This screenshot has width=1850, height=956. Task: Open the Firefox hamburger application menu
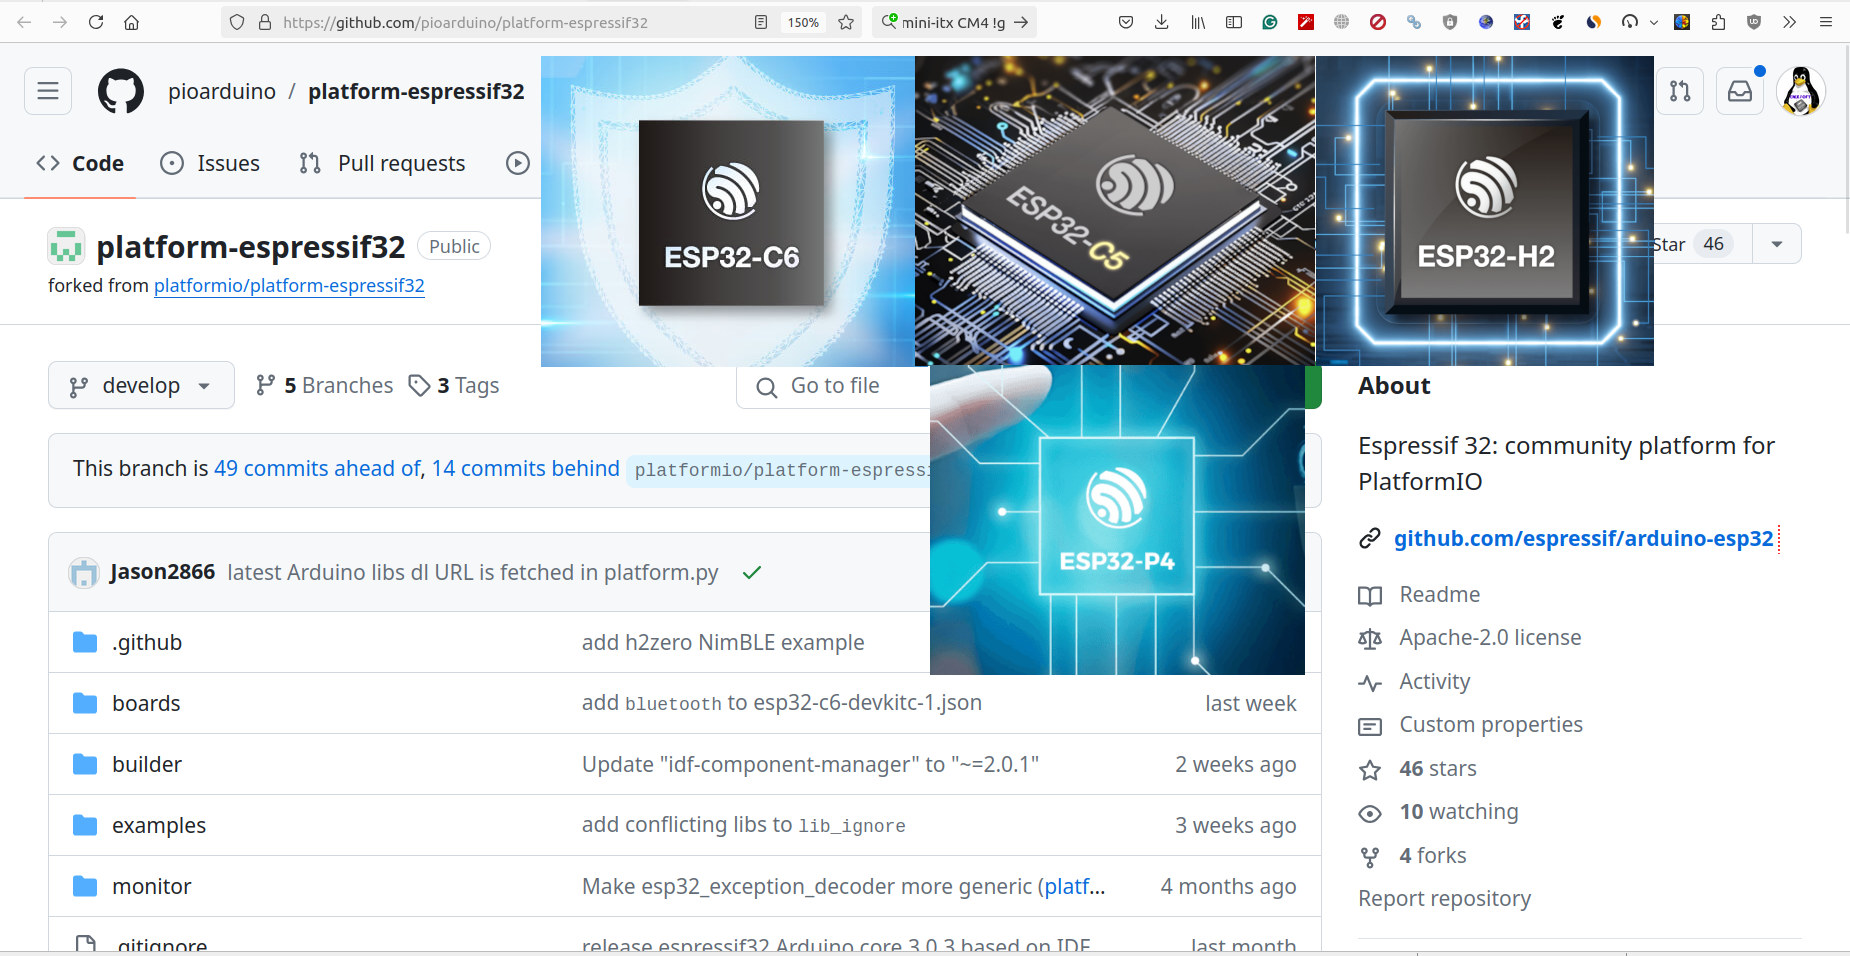point(1826,22)
